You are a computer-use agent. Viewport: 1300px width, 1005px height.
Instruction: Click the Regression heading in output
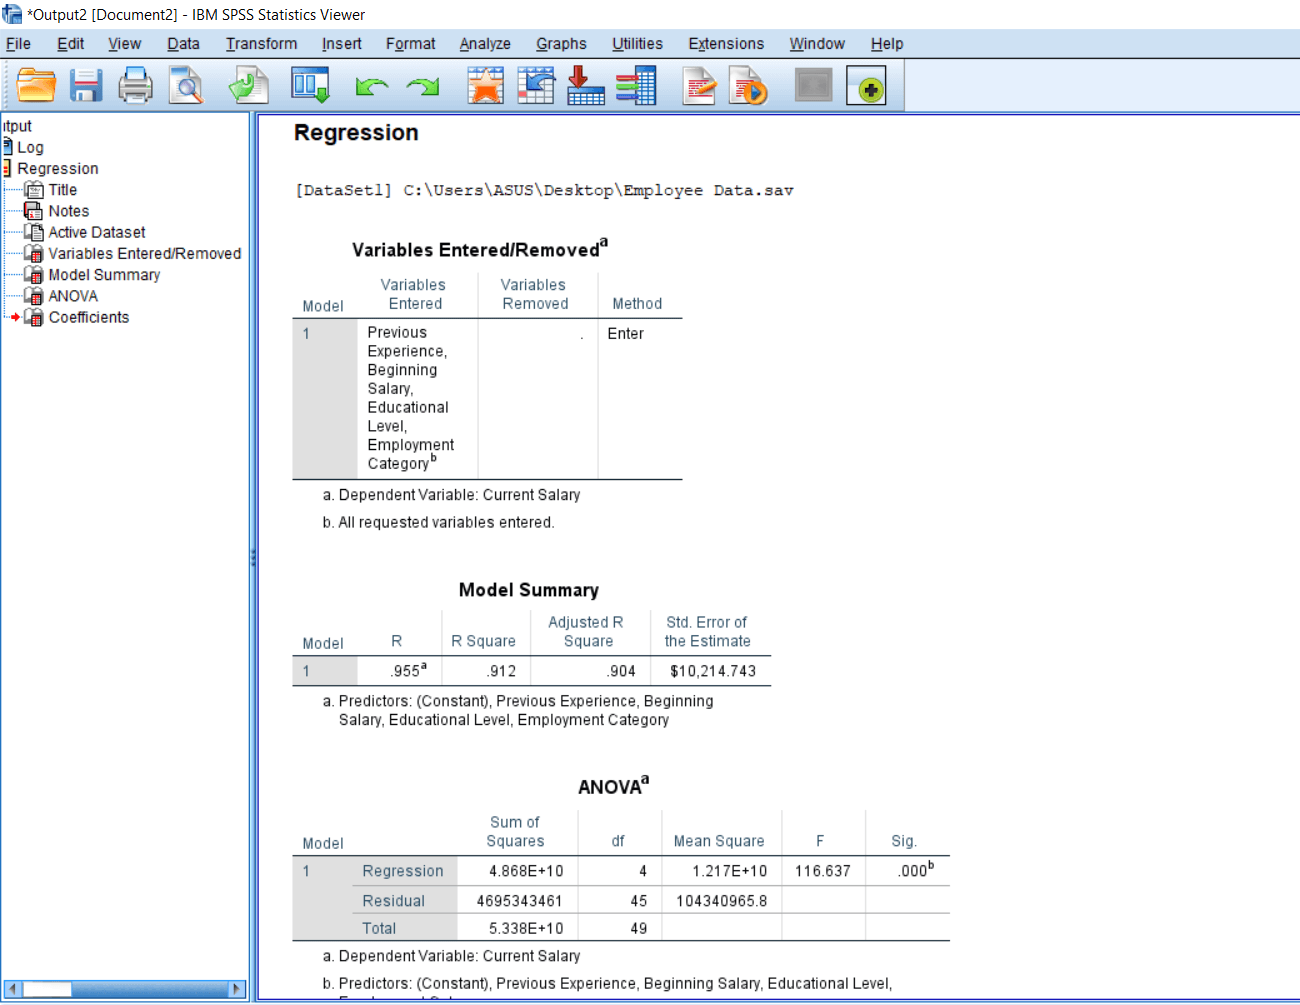point(356,133)
